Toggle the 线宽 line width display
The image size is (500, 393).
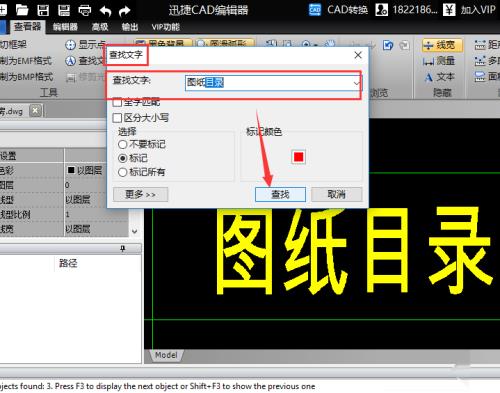pyautogui.click(x=442, y=45)
